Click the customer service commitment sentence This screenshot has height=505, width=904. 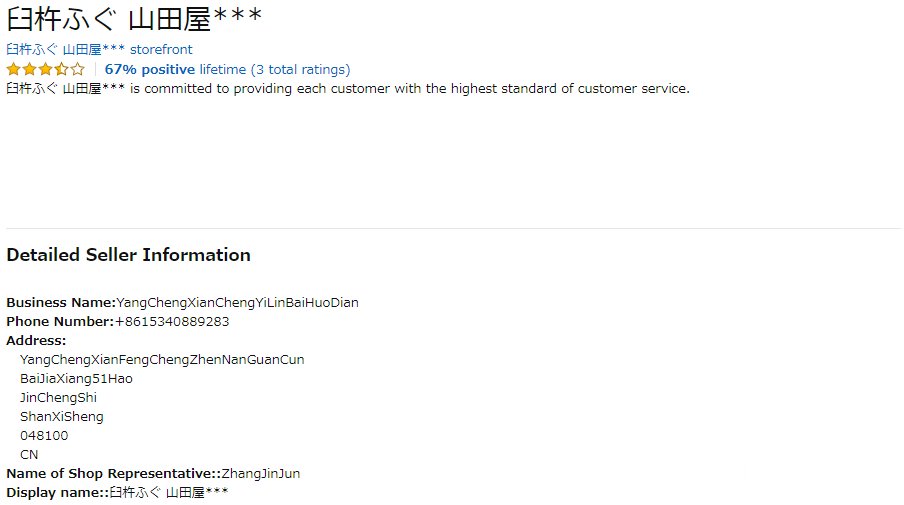click(347, 88)
